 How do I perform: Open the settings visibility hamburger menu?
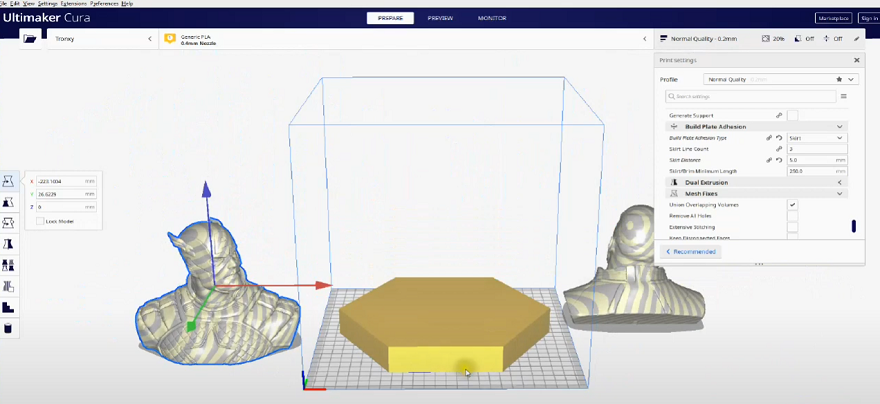tap(844, 97)
